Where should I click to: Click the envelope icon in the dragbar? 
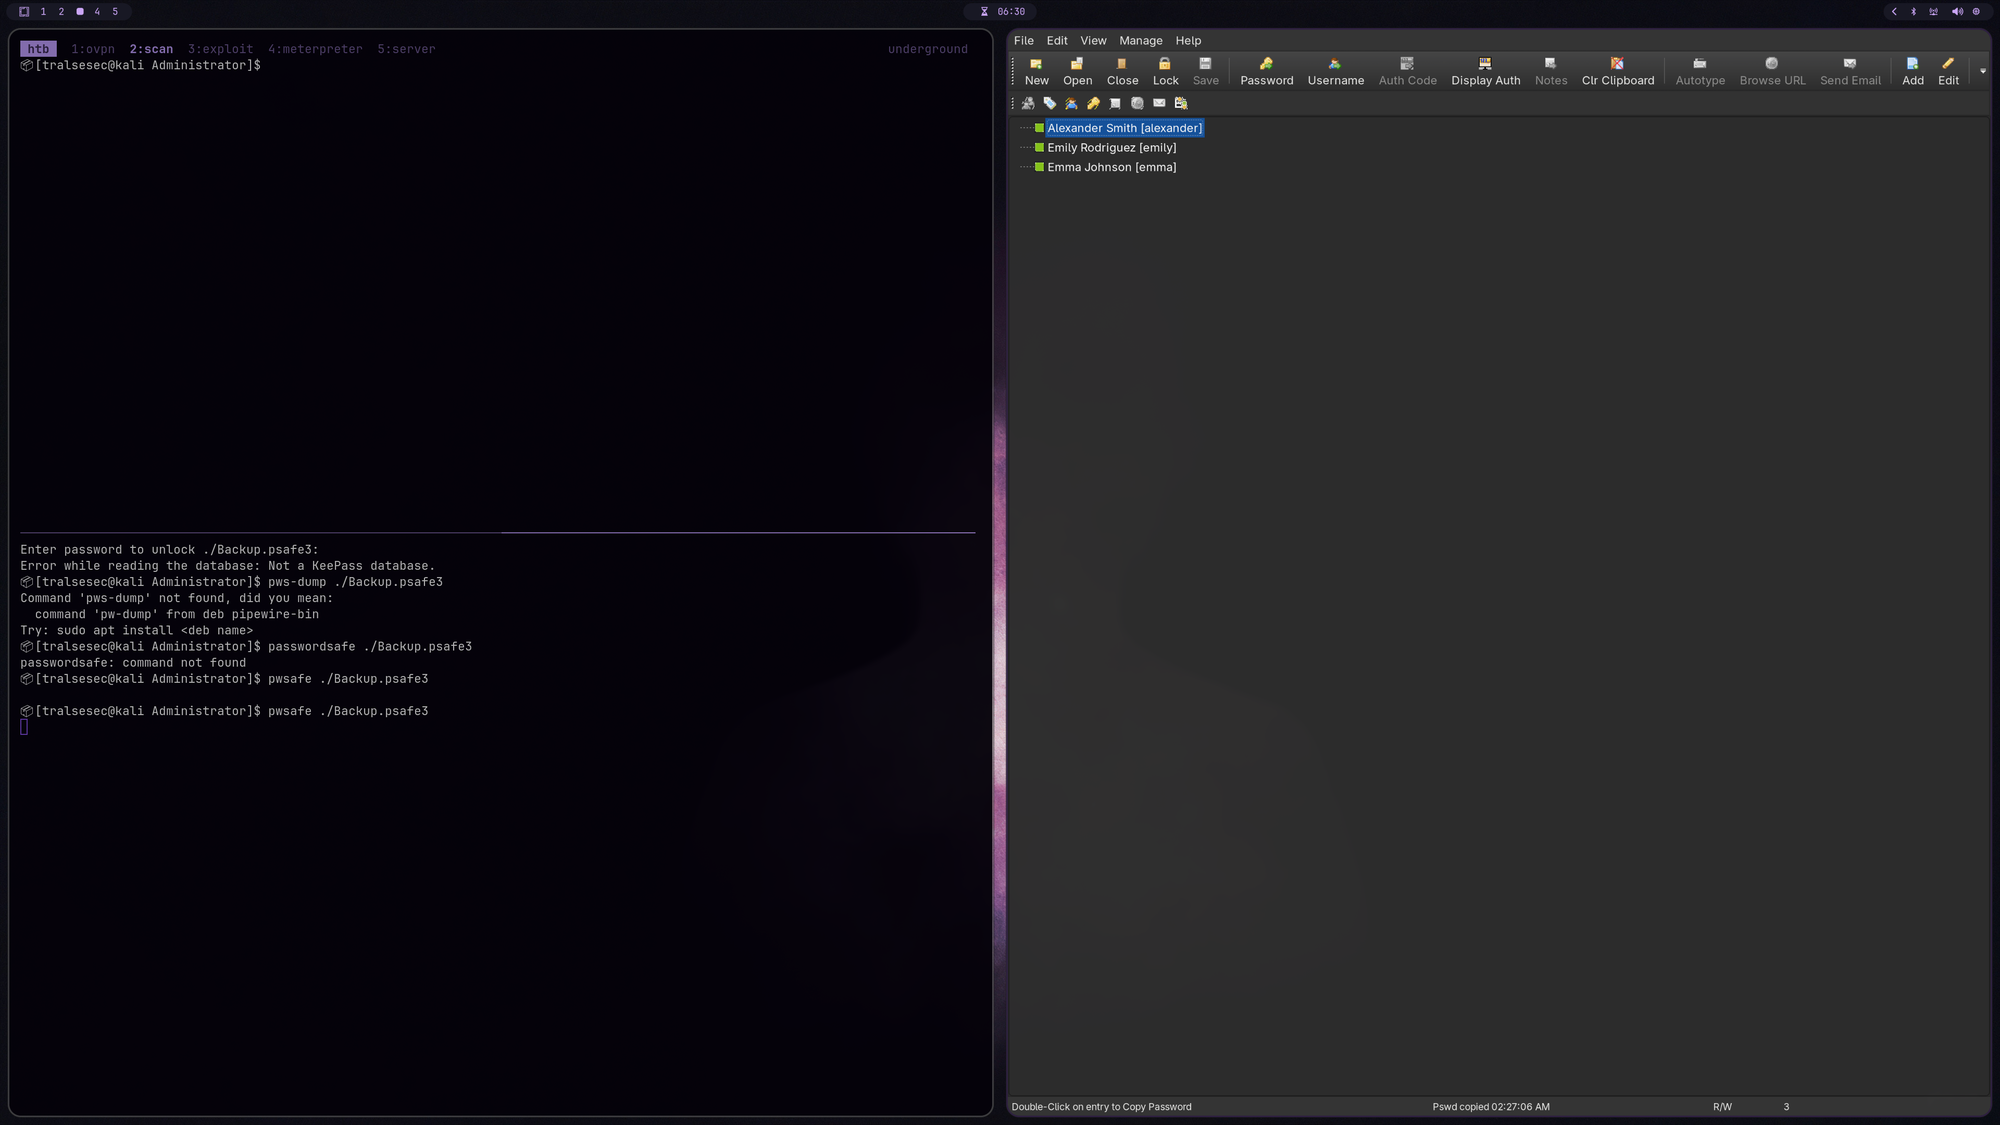(1159, 103)
